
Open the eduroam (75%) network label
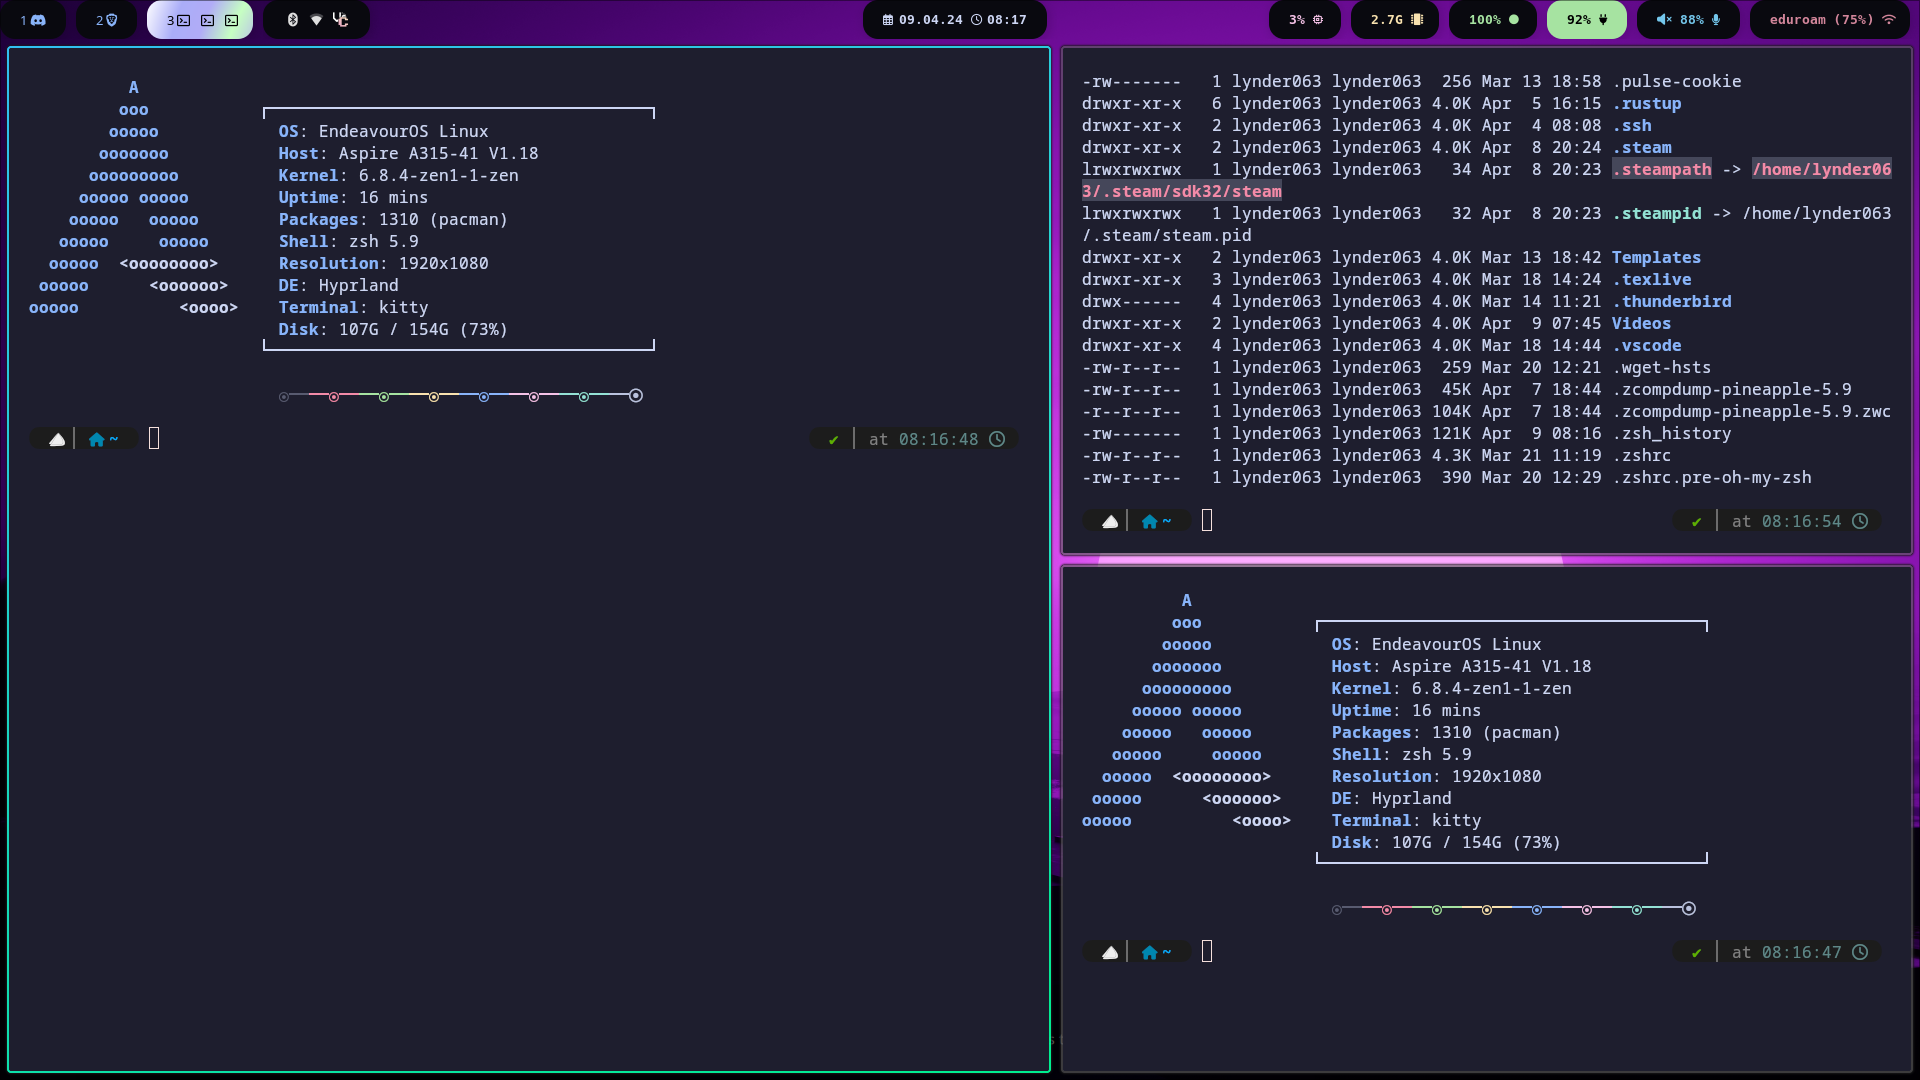coord(1821,20)
